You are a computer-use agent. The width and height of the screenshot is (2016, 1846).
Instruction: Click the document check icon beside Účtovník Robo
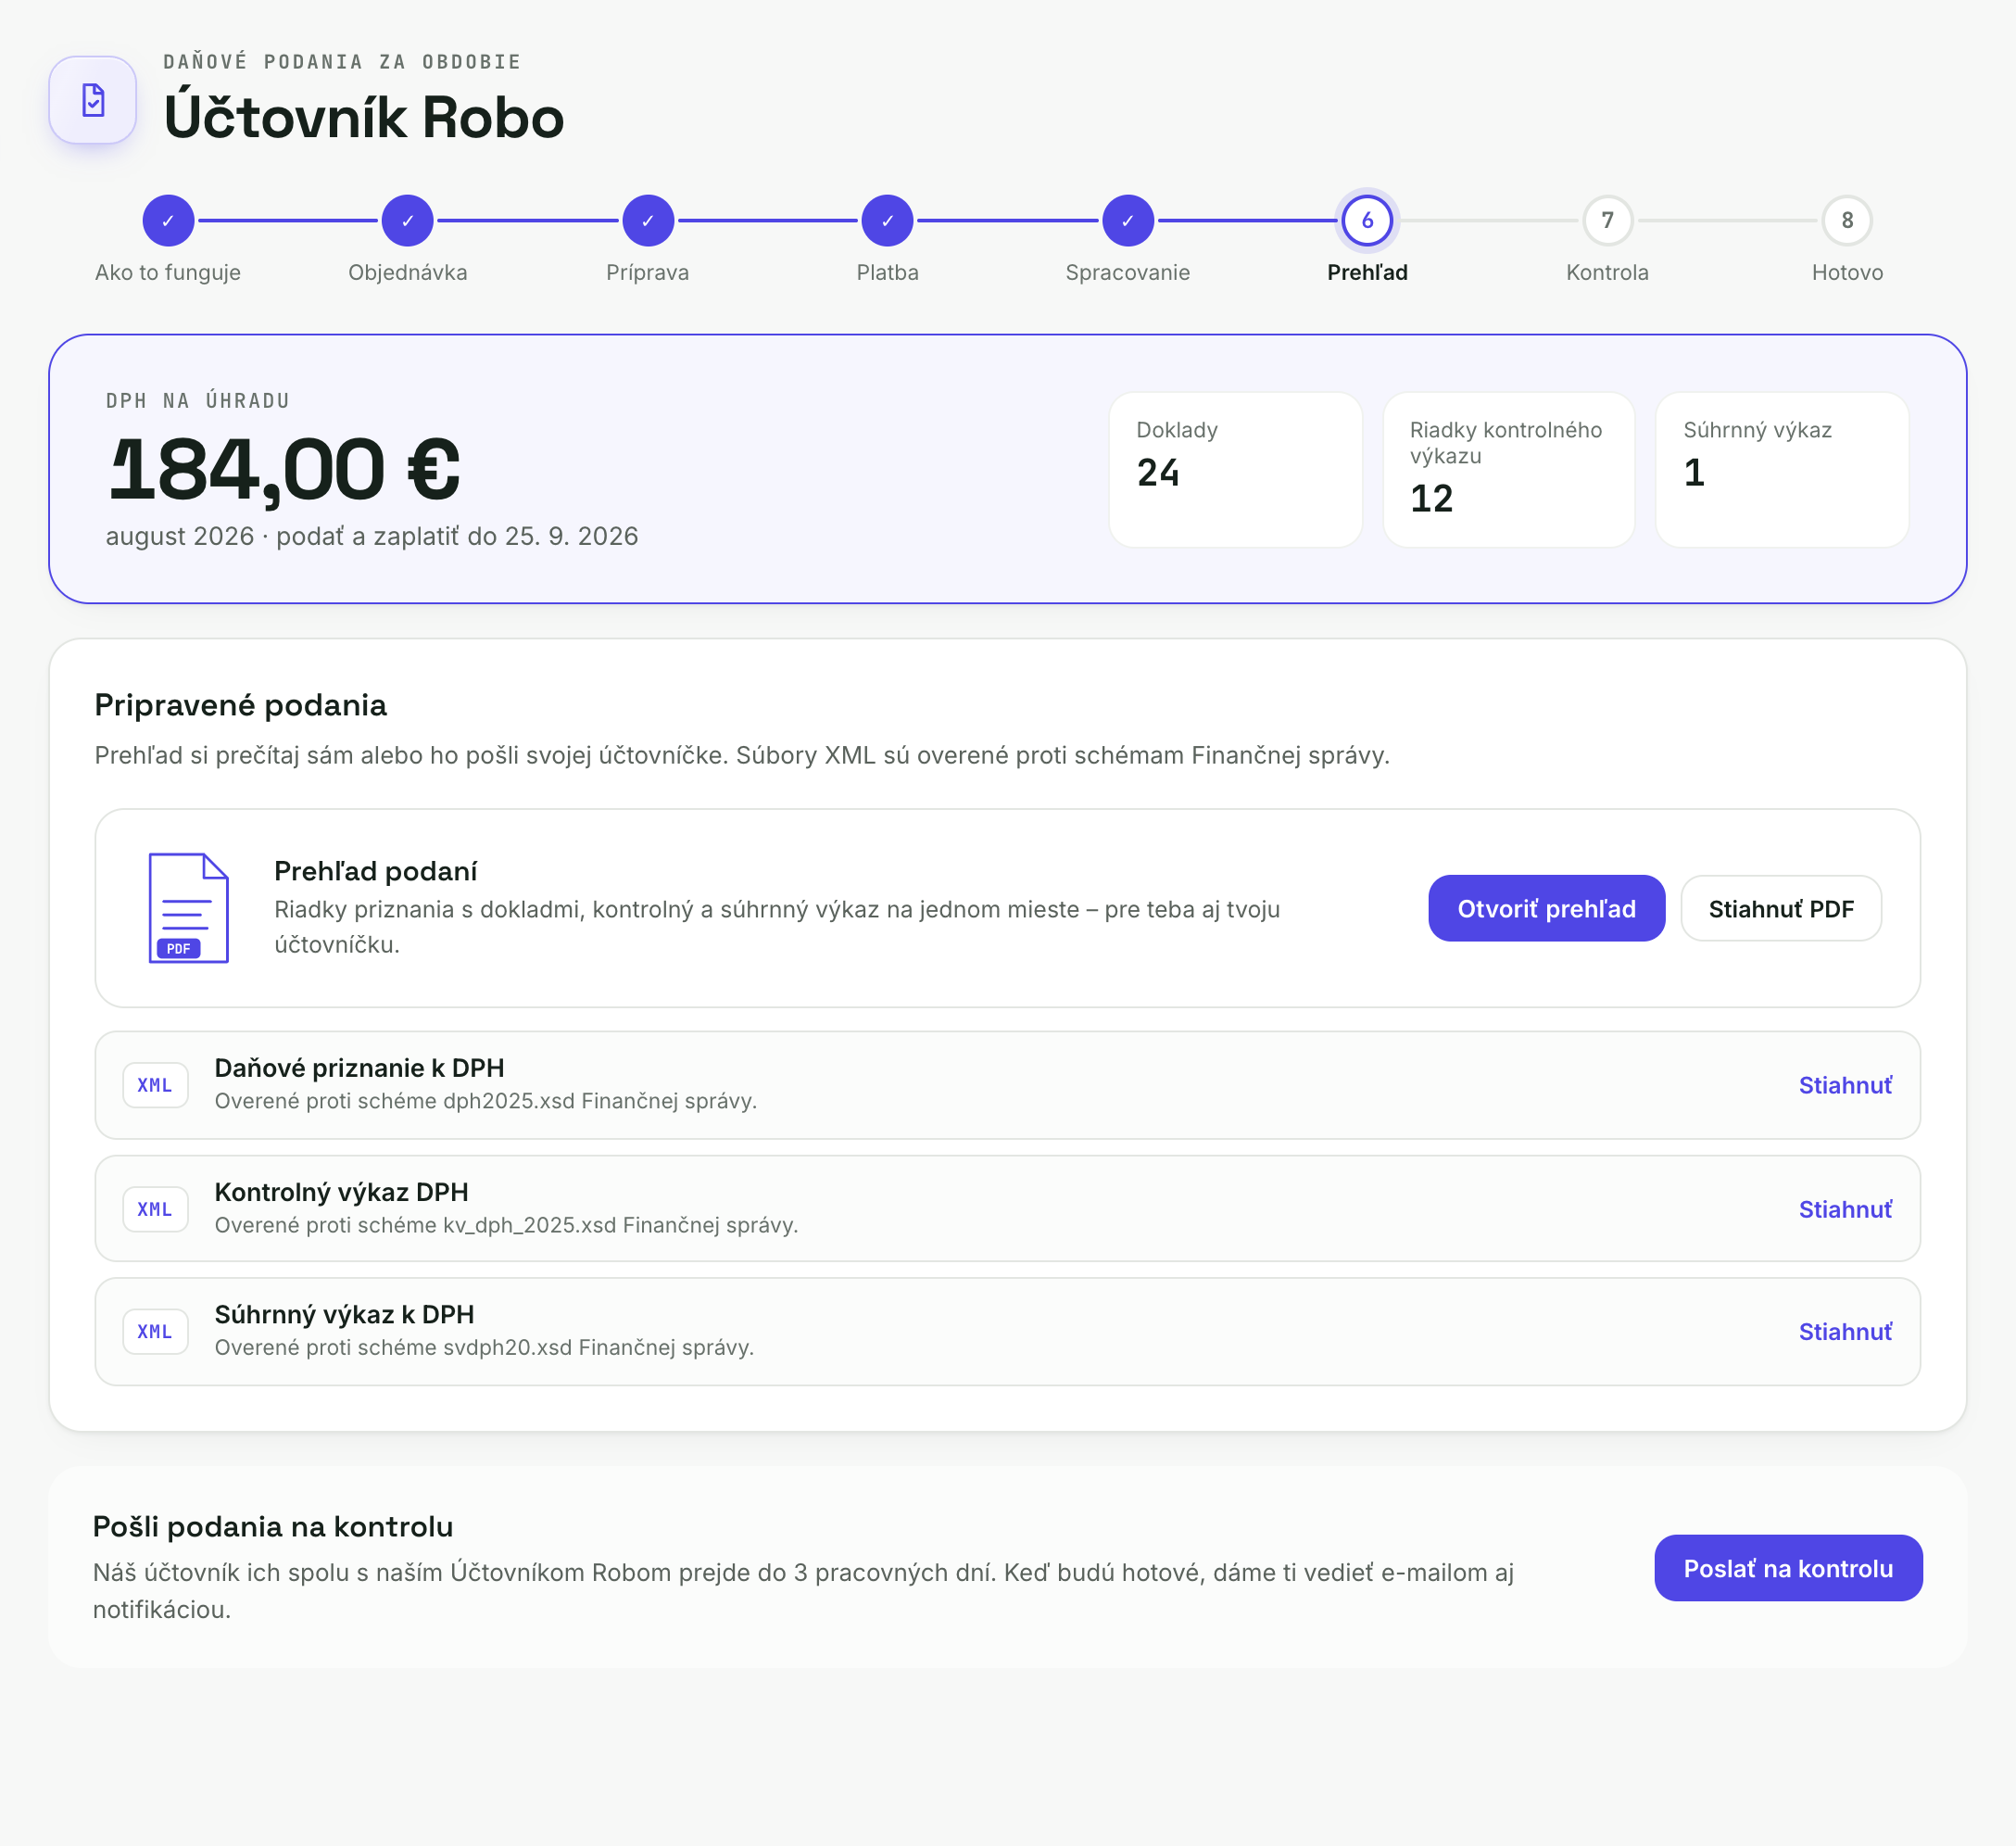tap(93, 100)
